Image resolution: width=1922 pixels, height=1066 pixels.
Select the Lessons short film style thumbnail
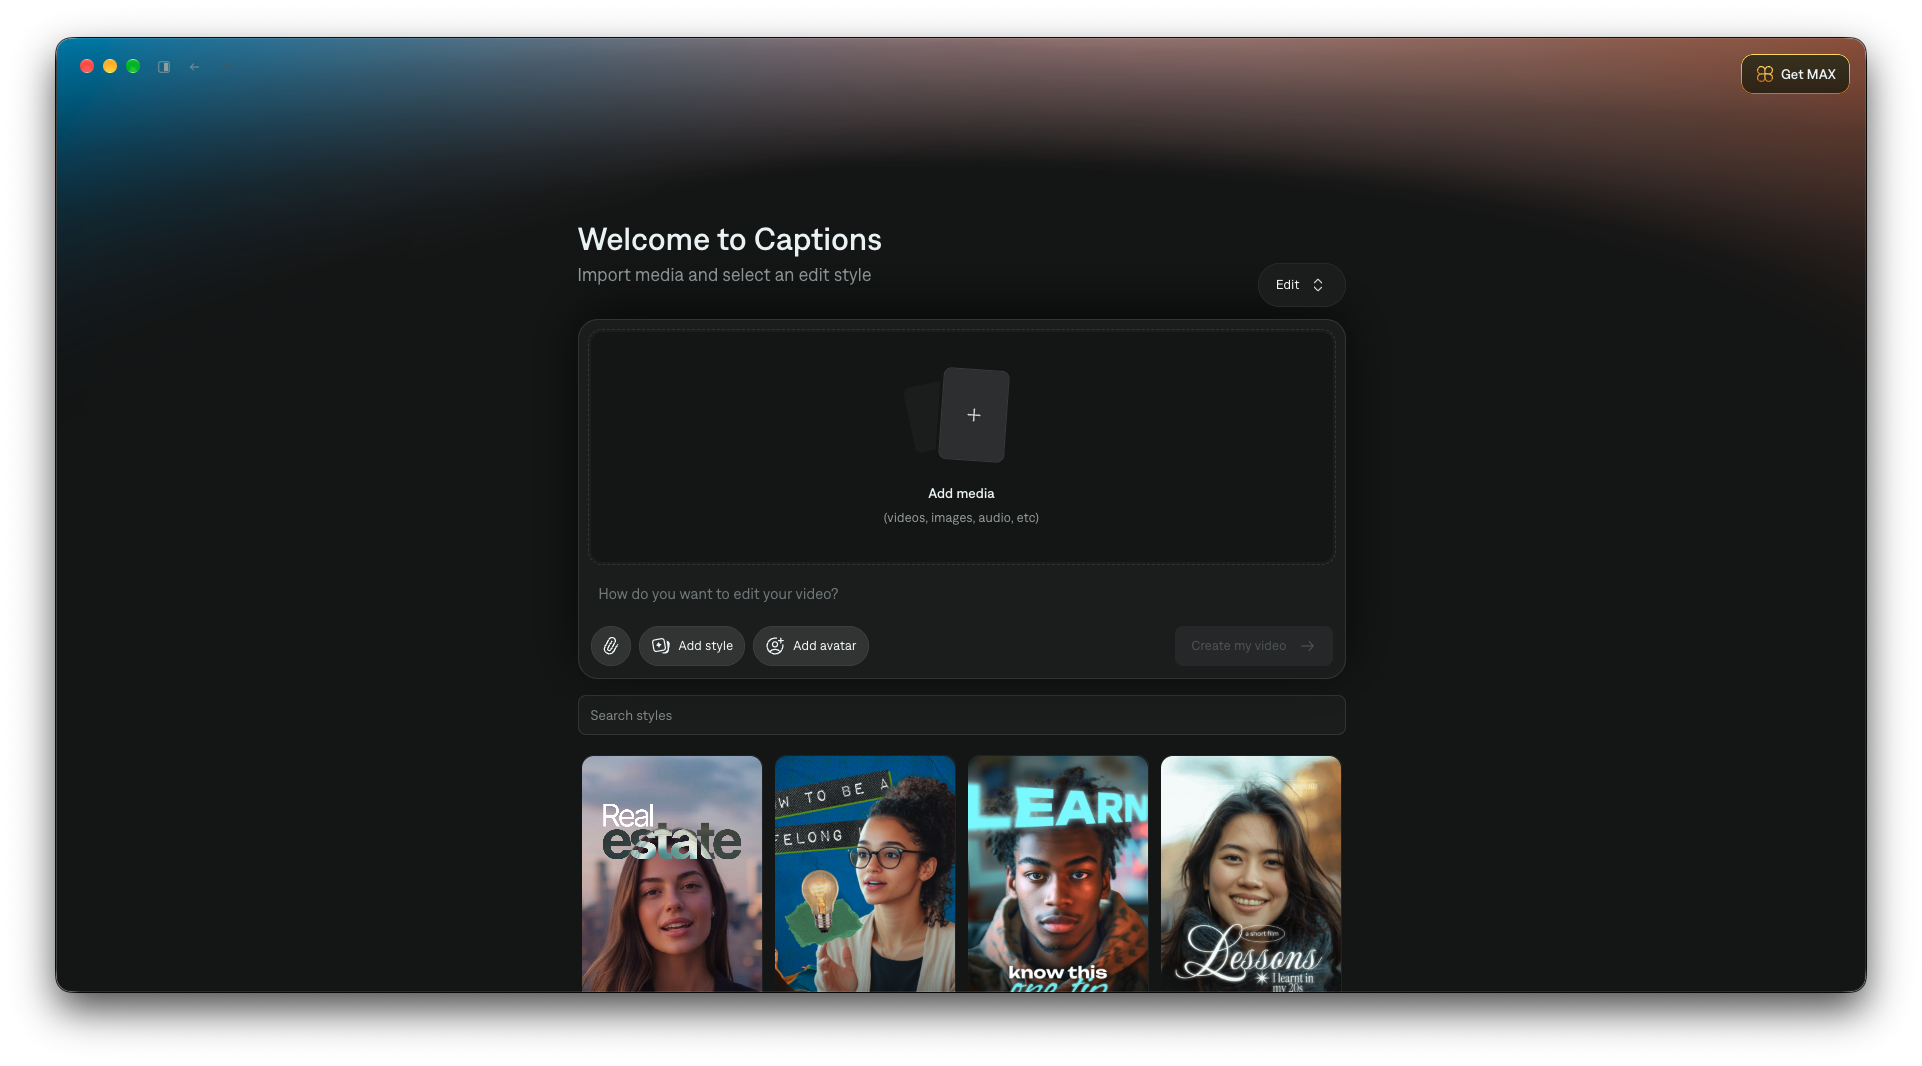pyautogui.click(x=1251, y=874)
